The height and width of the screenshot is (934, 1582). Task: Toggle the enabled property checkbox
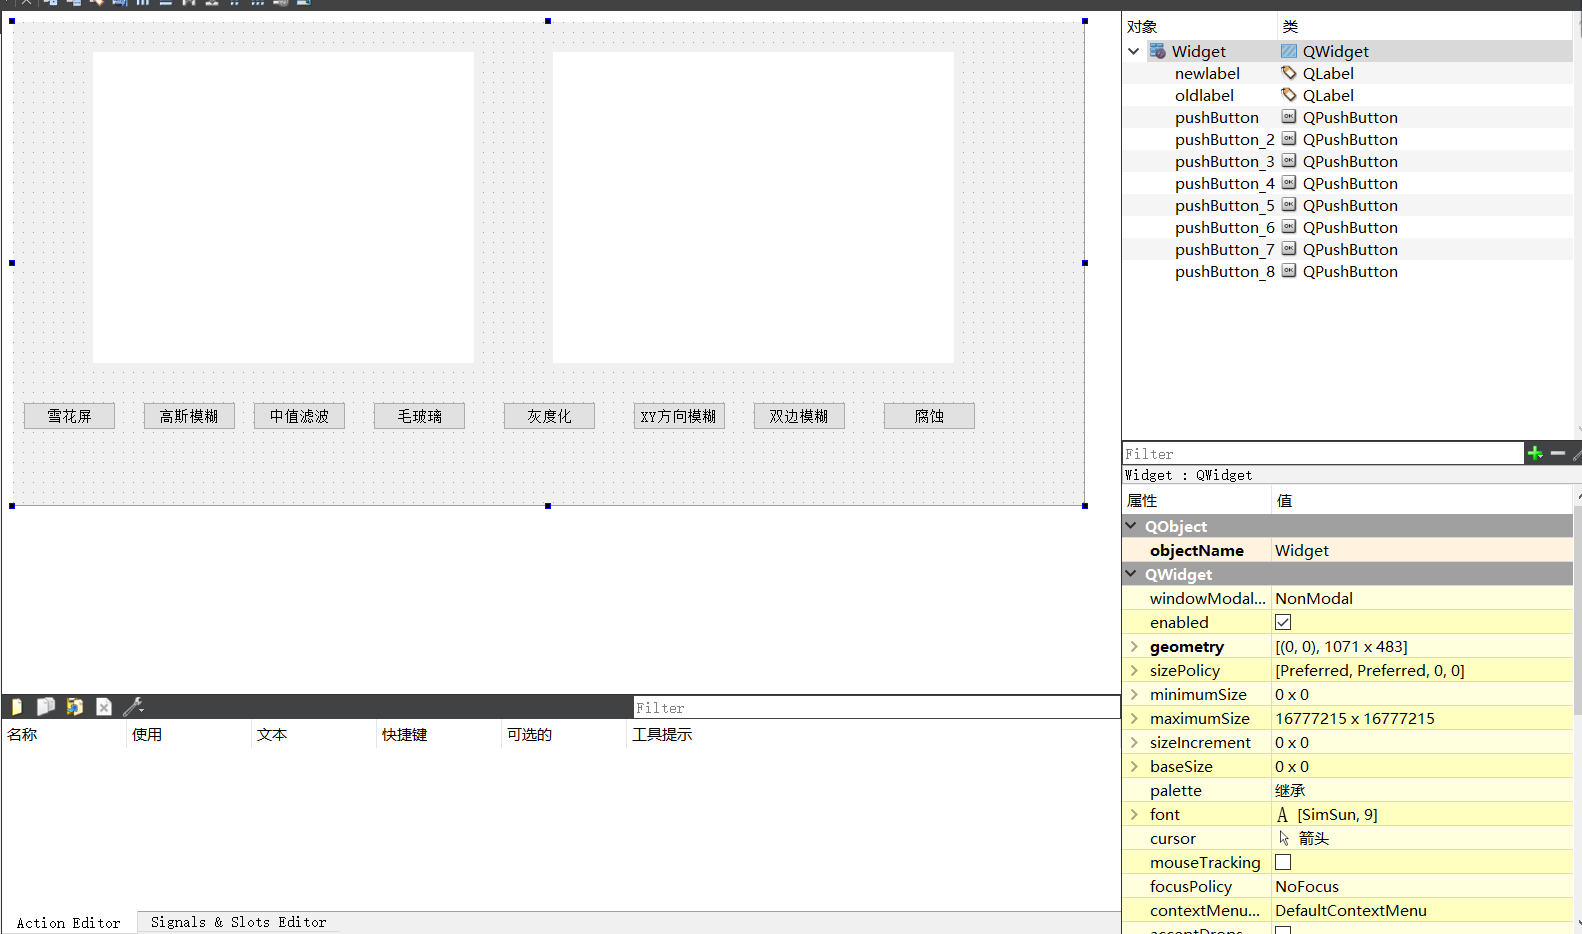tap(1283, 622)
